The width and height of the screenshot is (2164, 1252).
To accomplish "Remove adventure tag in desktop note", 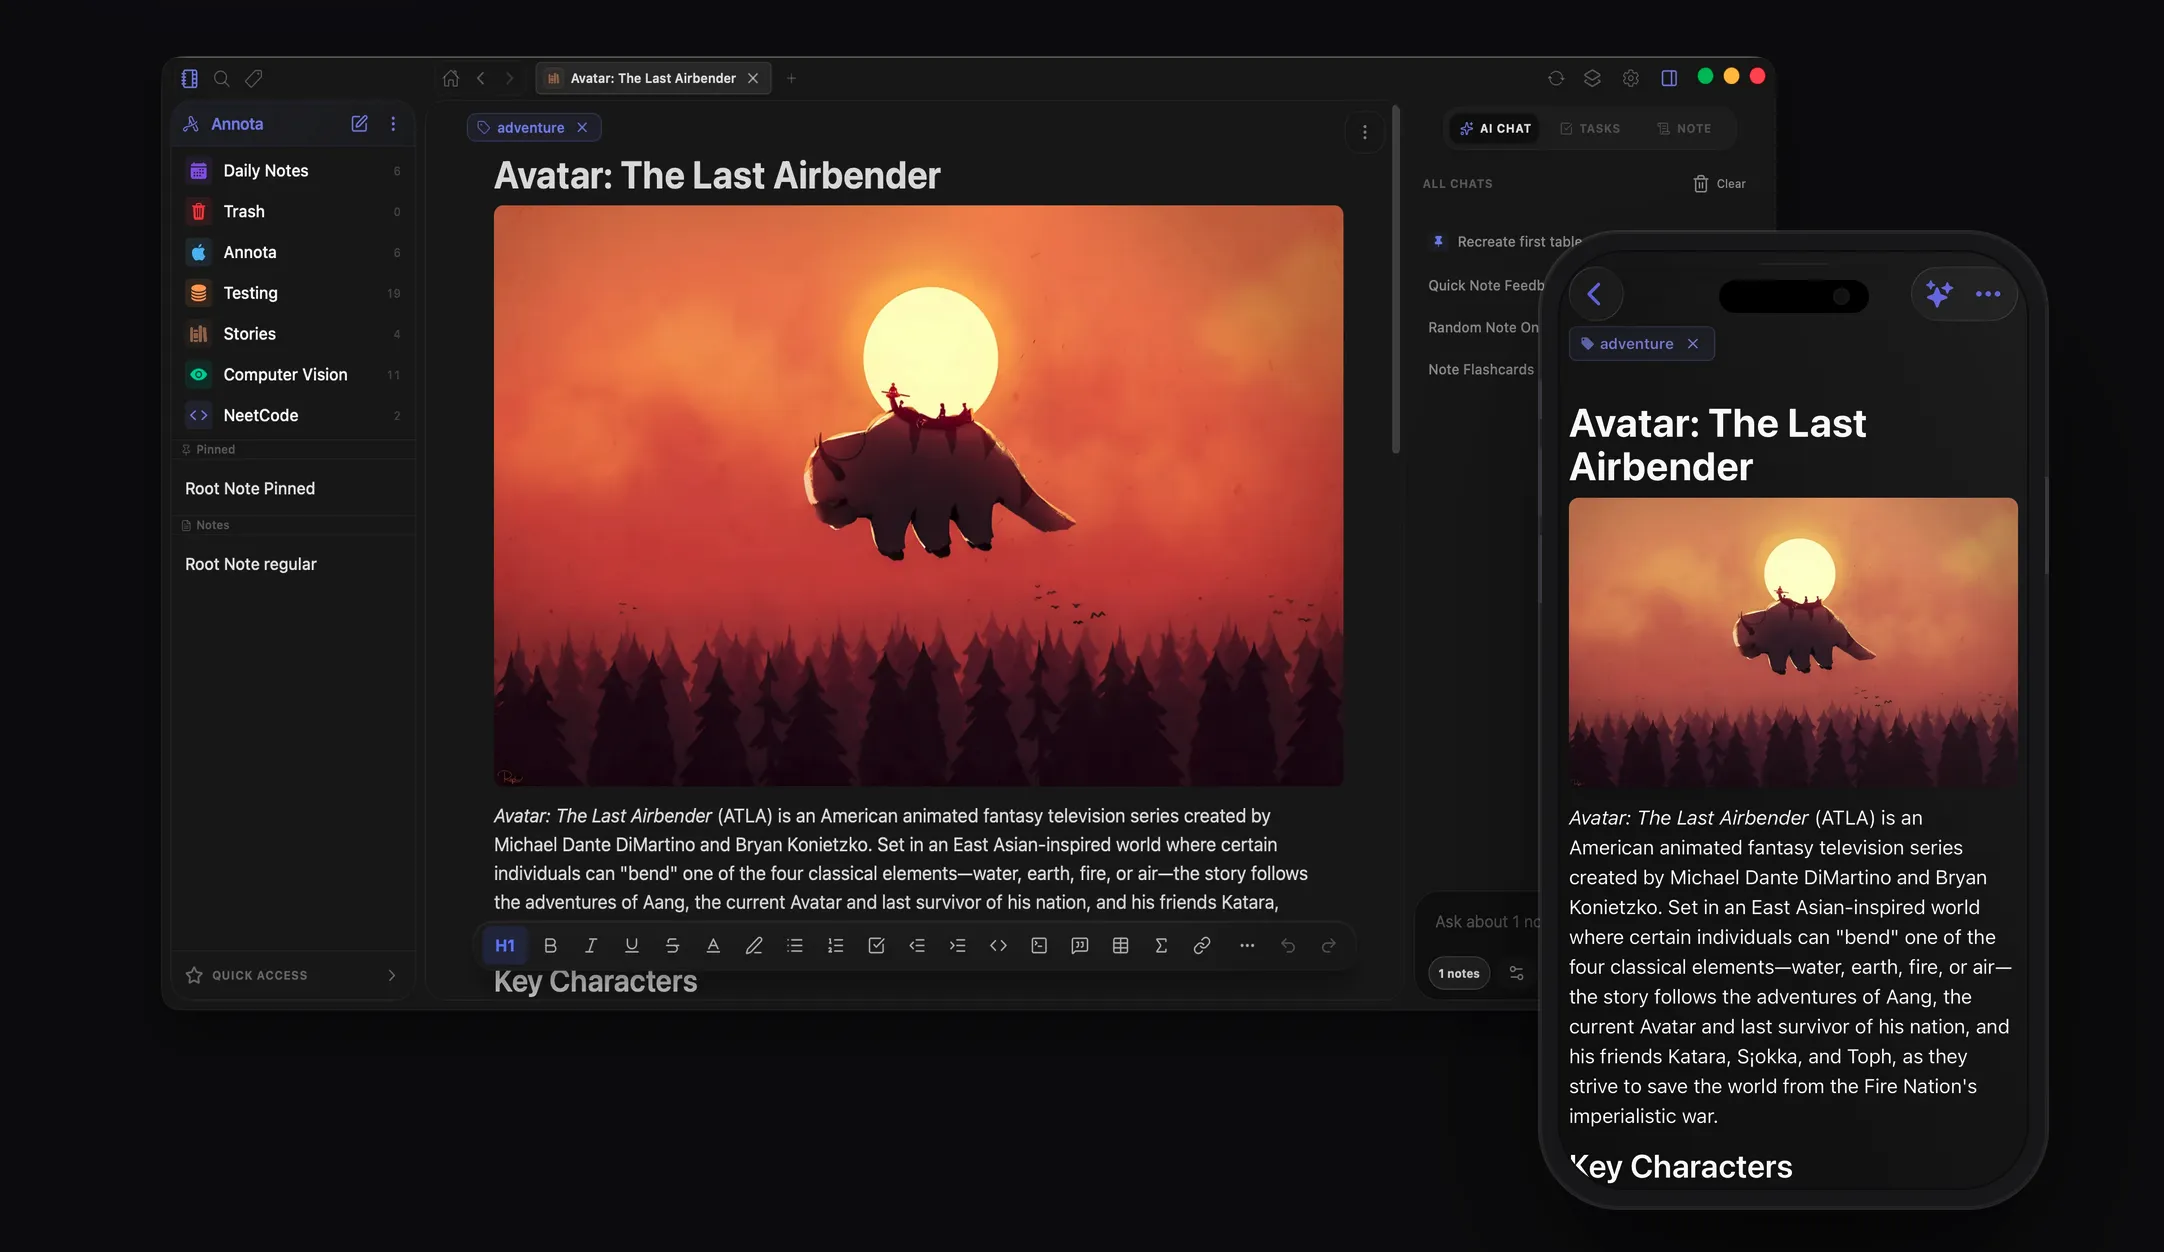I will pyautogui.click(x=582, y=128).
